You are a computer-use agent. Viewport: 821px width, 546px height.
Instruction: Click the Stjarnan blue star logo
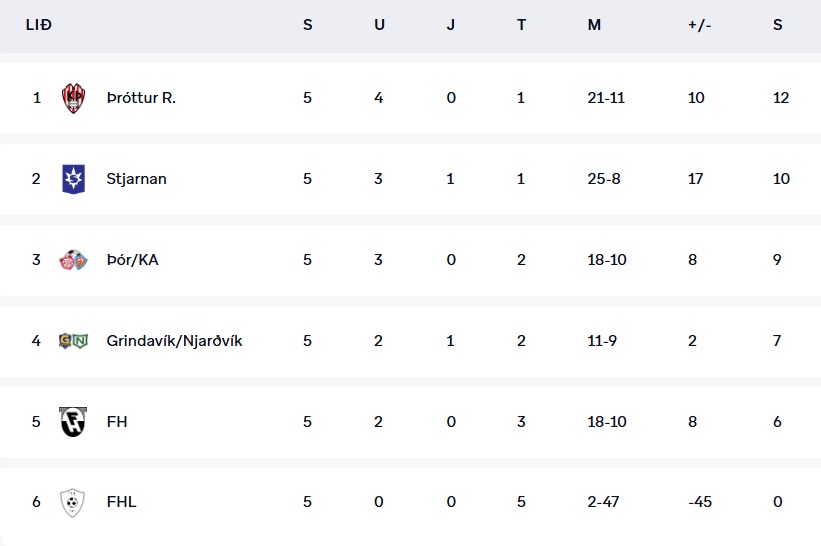click(74, 179)
